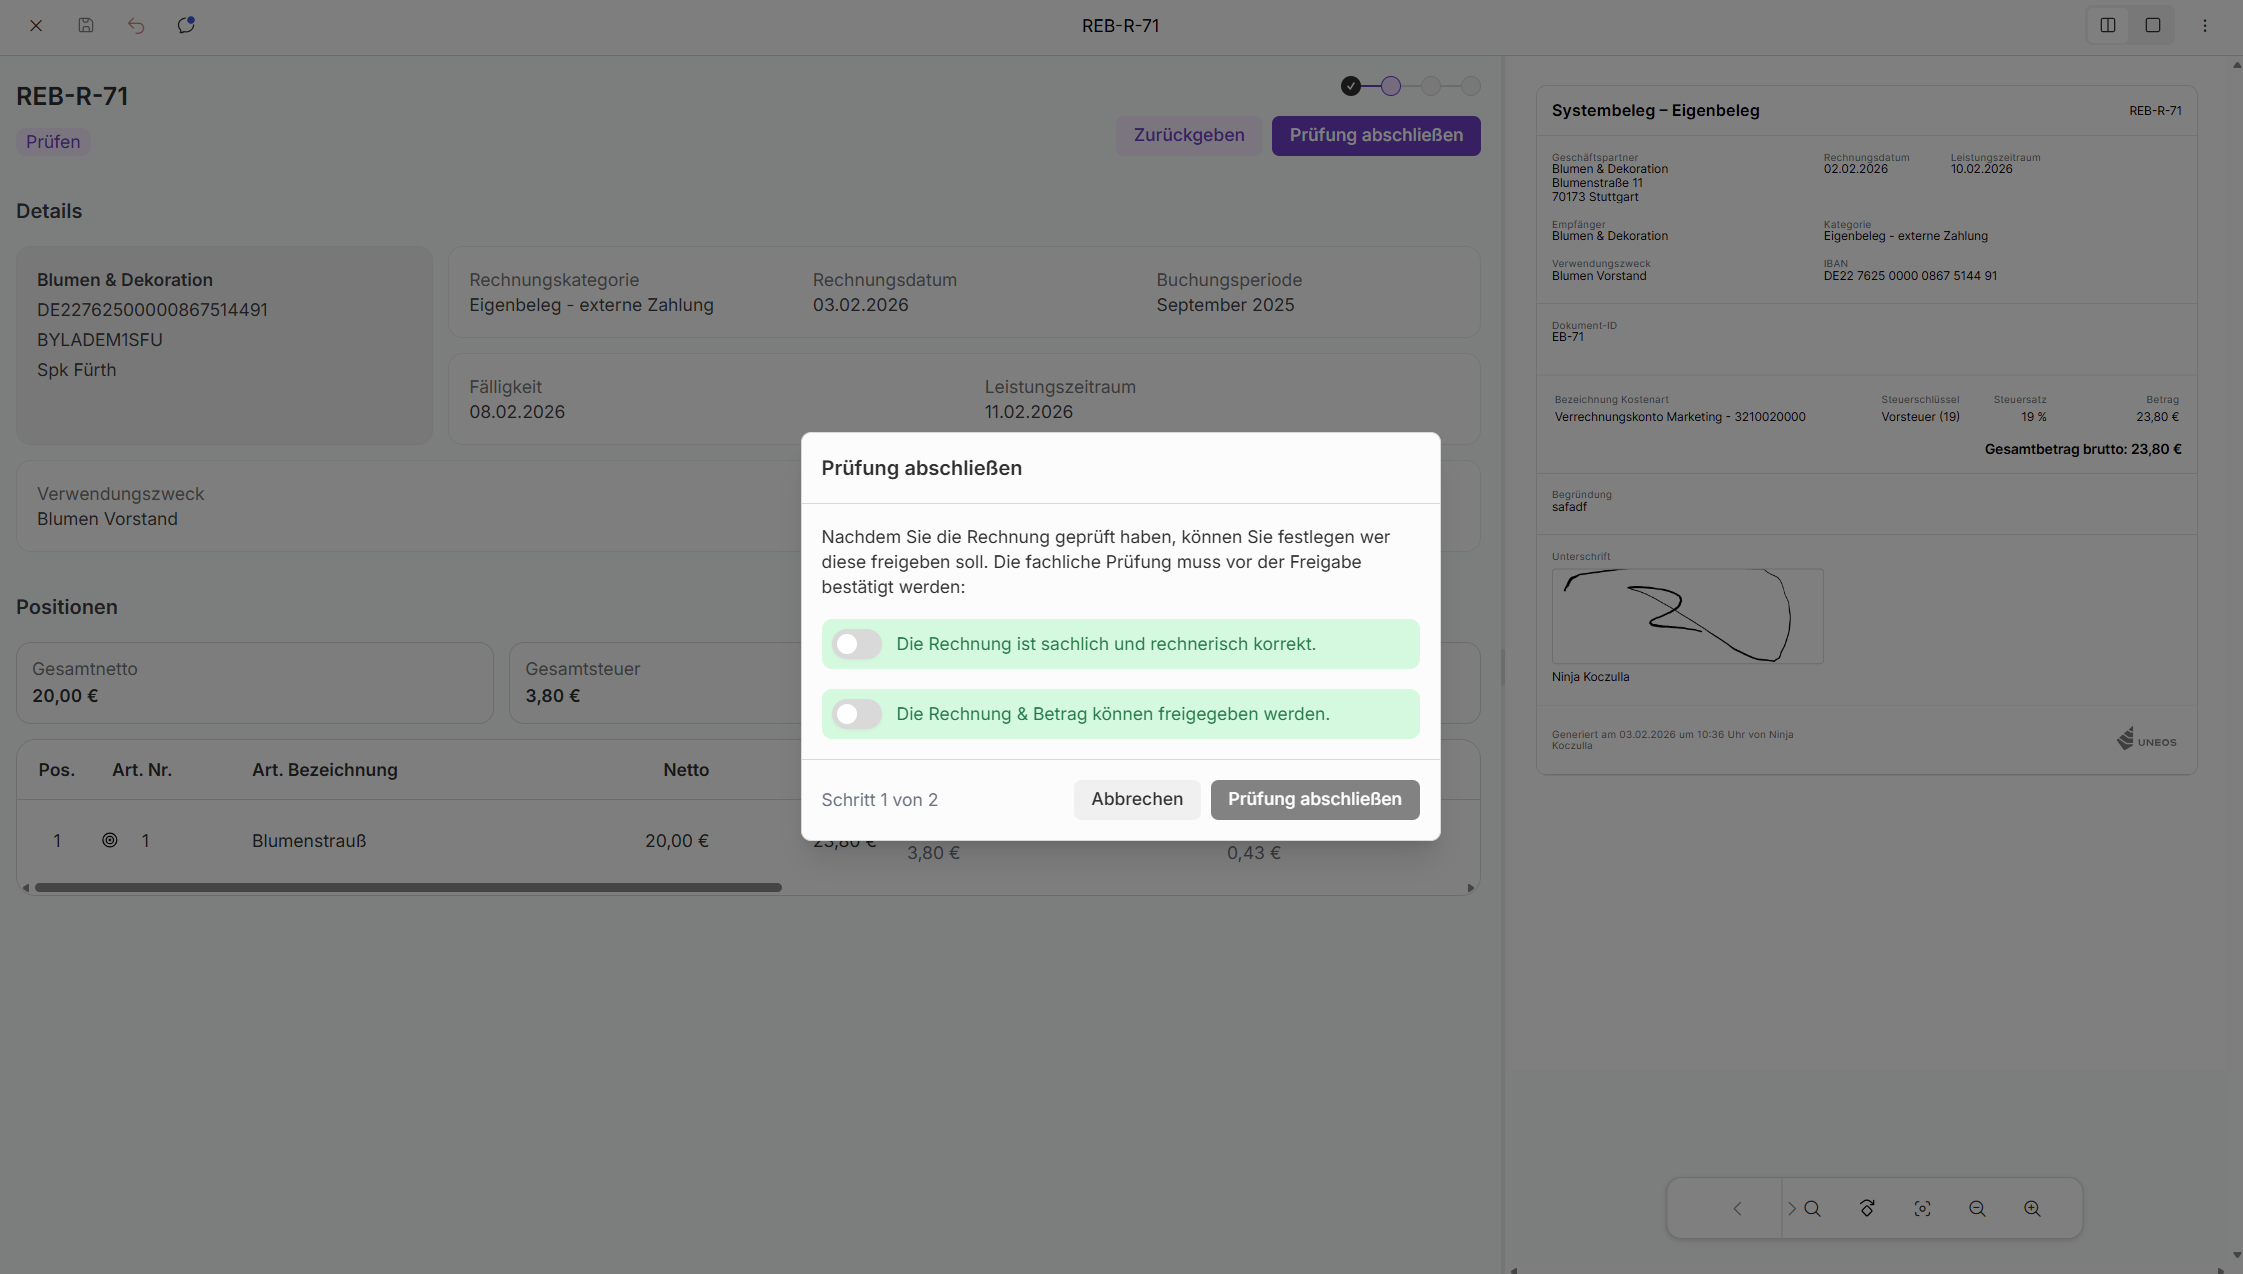The width and height of the screenshot is (2243, 1274).
Task: Go to next page of document preview
Action: [1791, 1208]
